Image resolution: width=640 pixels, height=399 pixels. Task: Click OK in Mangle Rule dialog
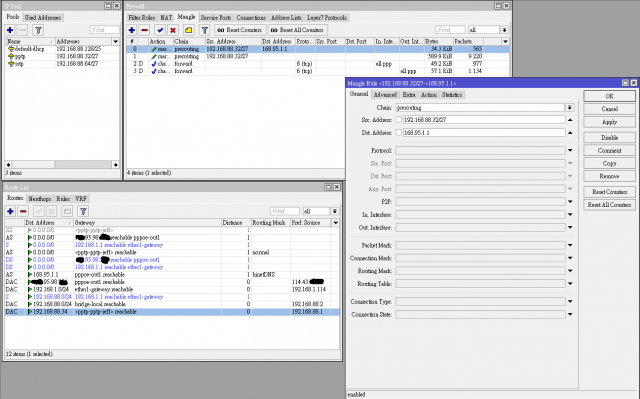coord(609,96)
